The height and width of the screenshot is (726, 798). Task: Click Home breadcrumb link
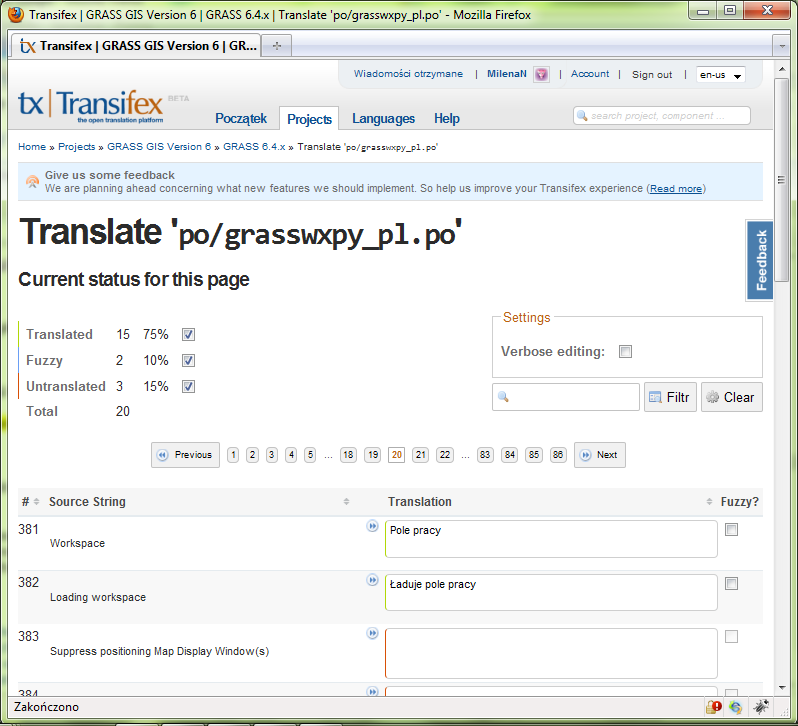[x=32, y=147]
